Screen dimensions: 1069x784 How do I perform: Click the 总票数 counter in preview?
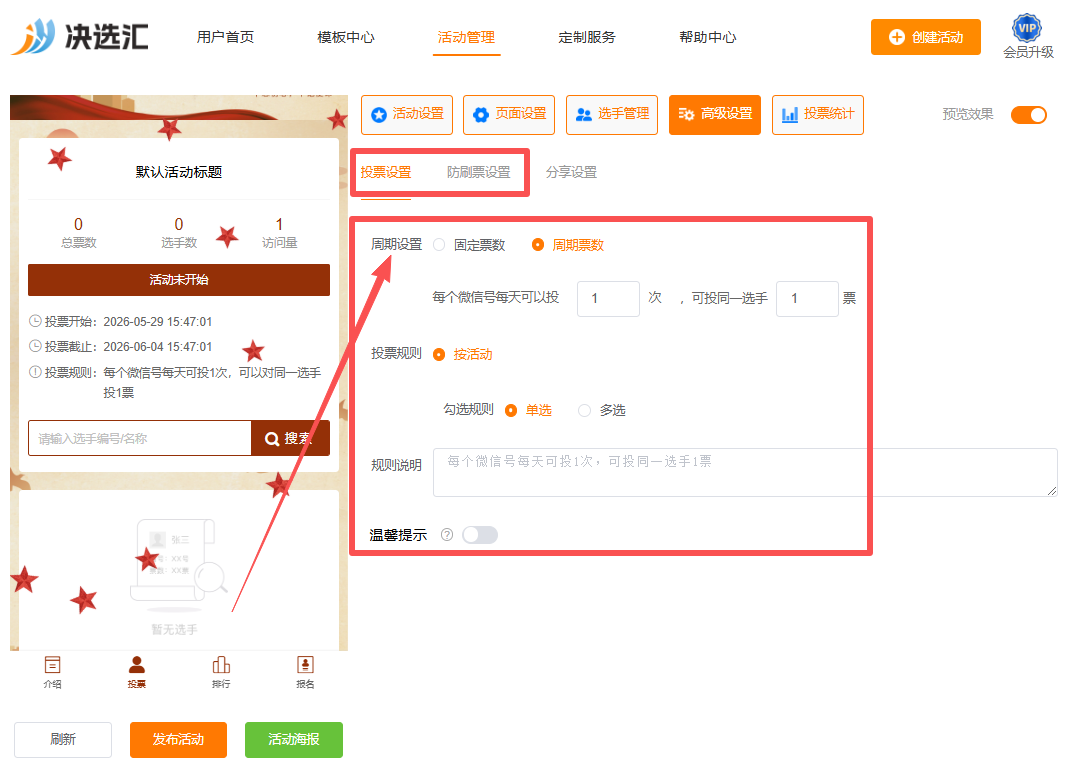78,232
